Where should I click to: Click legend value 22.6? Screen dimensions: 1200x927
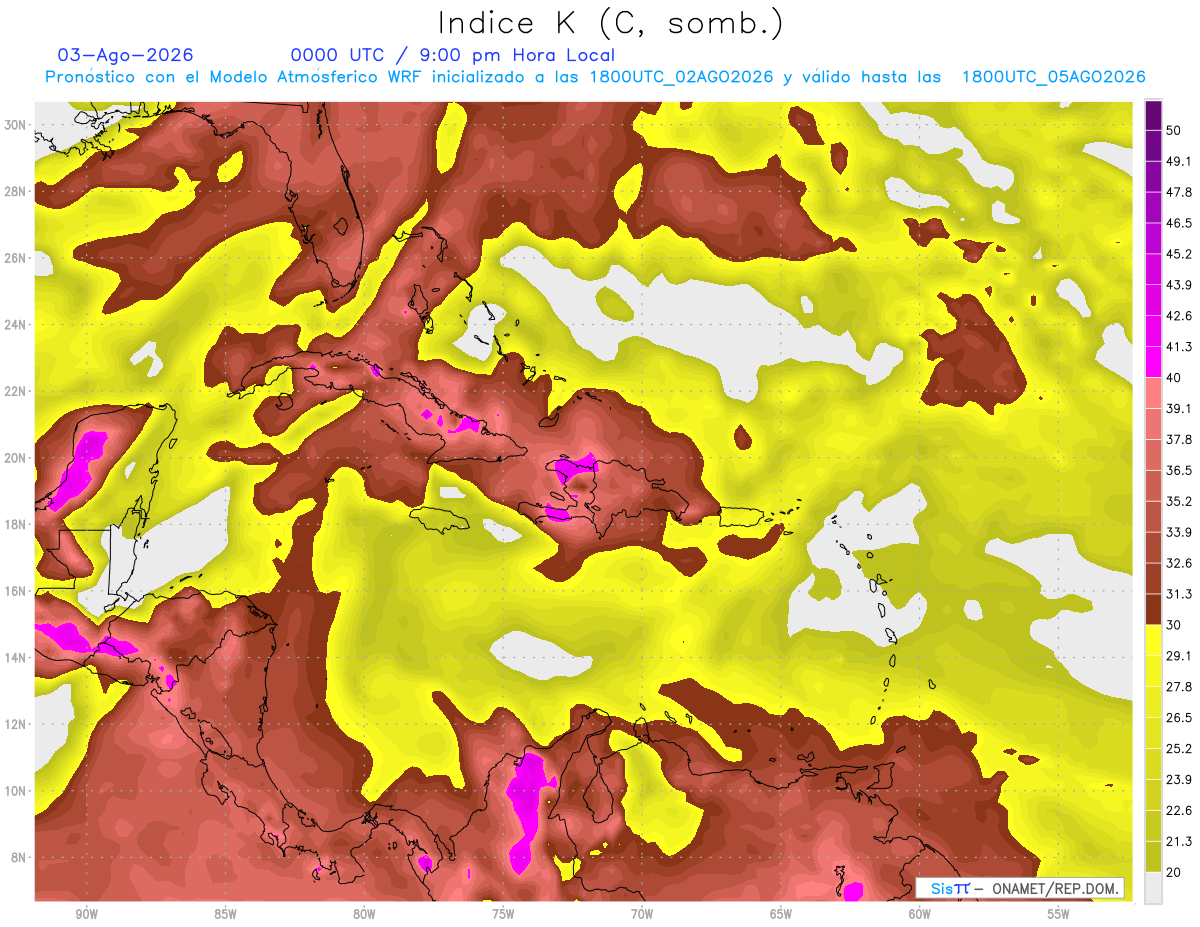tap(1180, 810)
